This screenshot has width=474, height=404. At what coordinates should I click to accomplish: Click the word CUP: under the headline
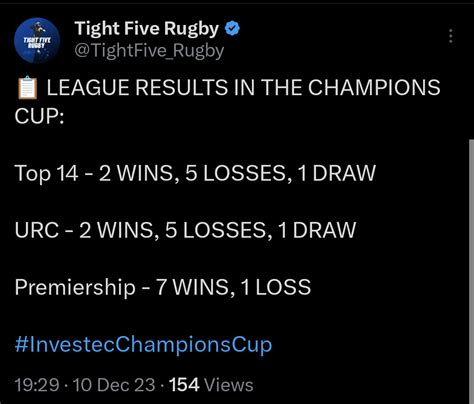point(39,116)
